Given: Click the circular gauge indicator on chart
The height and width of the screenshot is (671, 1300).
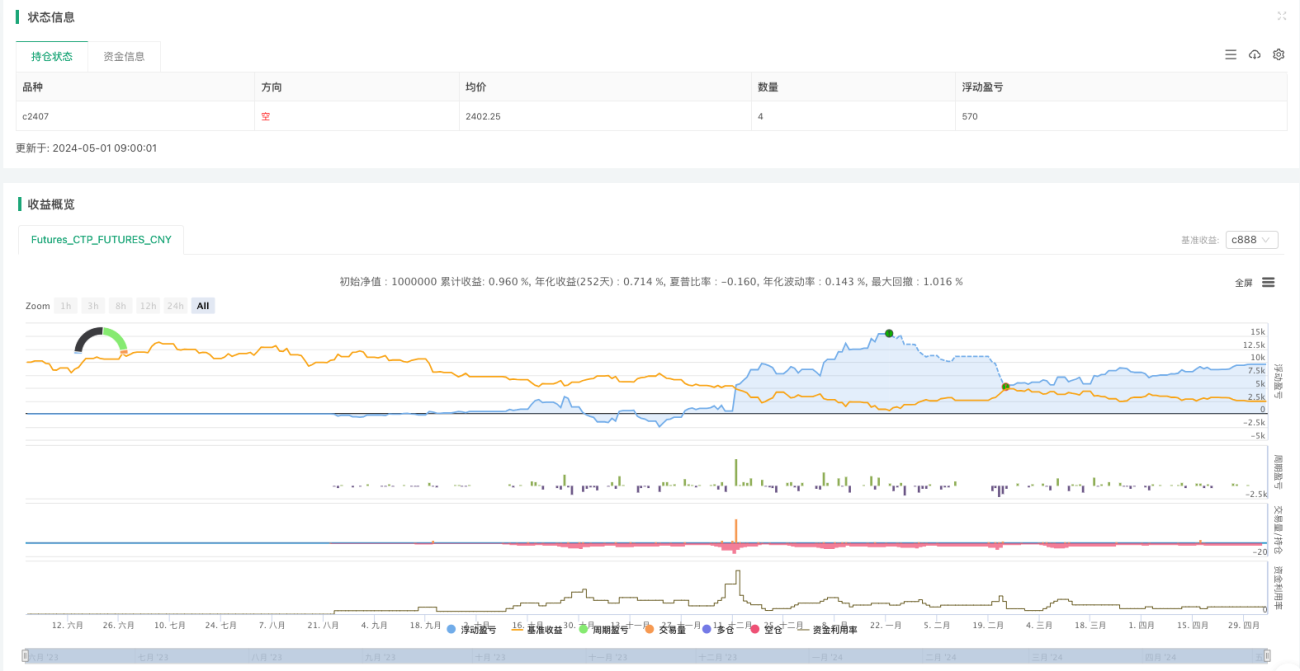Looking at the screenshot, I should tap(101, 341).
